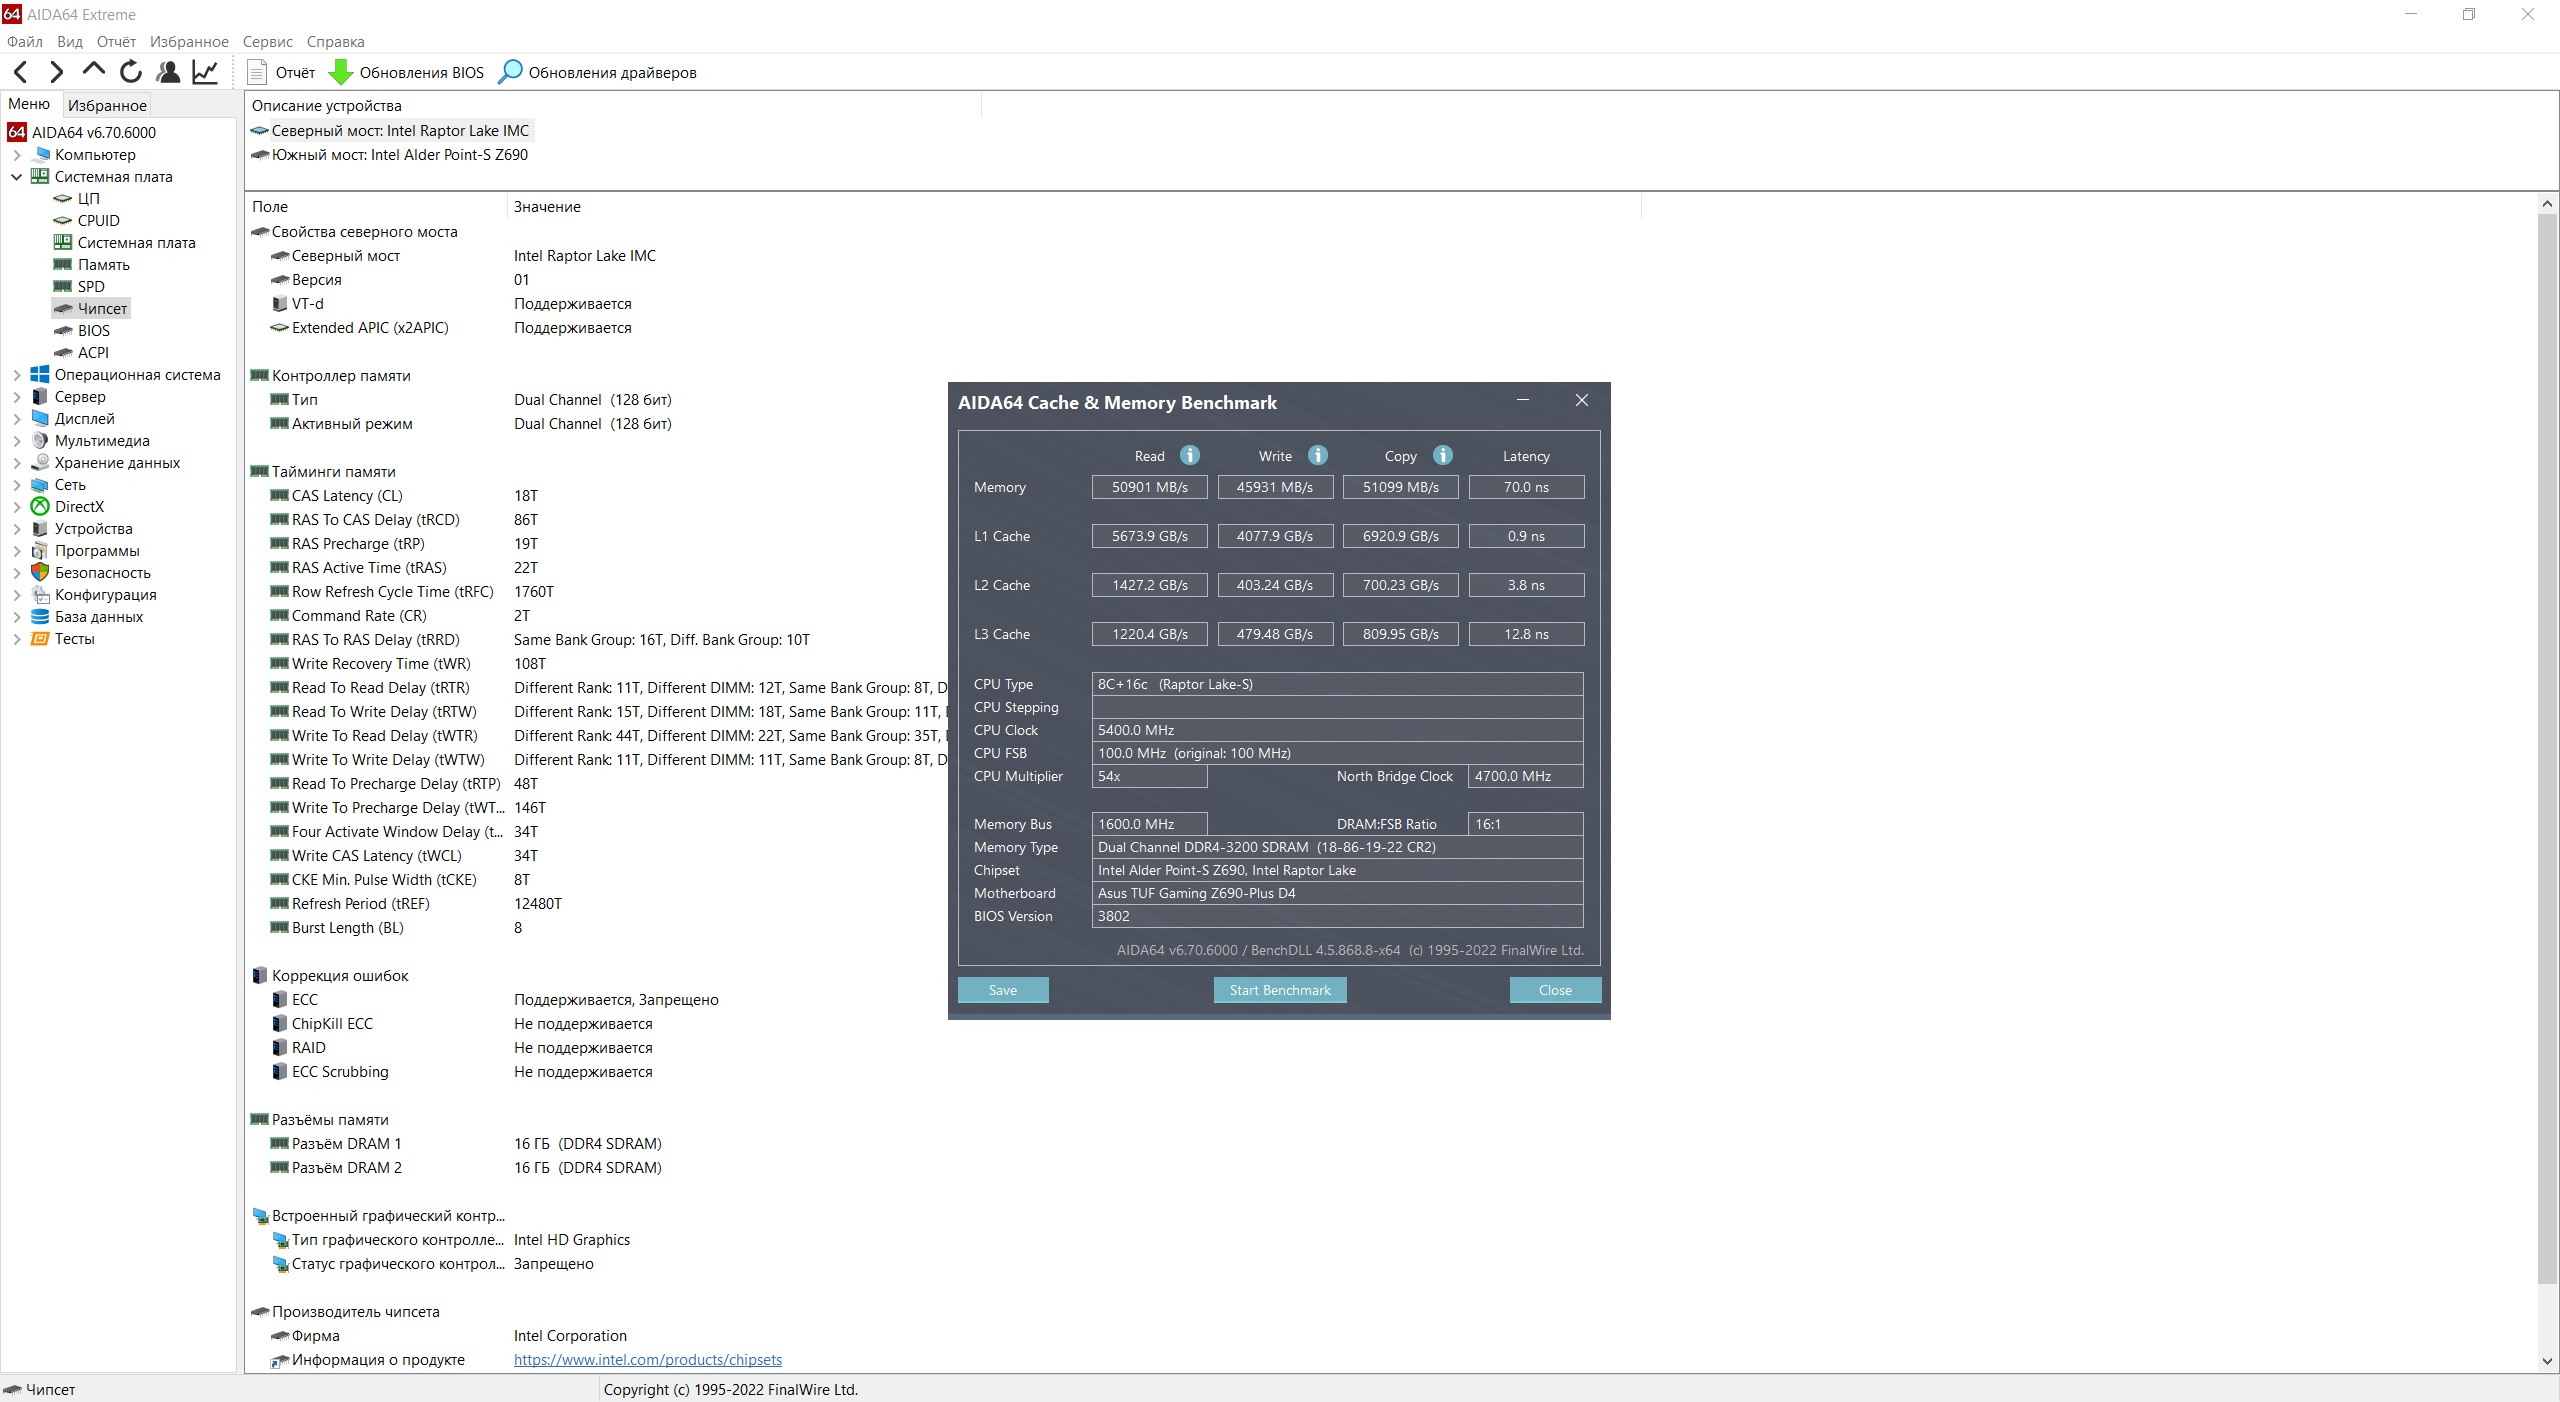The width and height of the screenshot is (2560, 1402).
Task: Open Обновления драйверов from toolbar
Action: click(x=598, y=73)
